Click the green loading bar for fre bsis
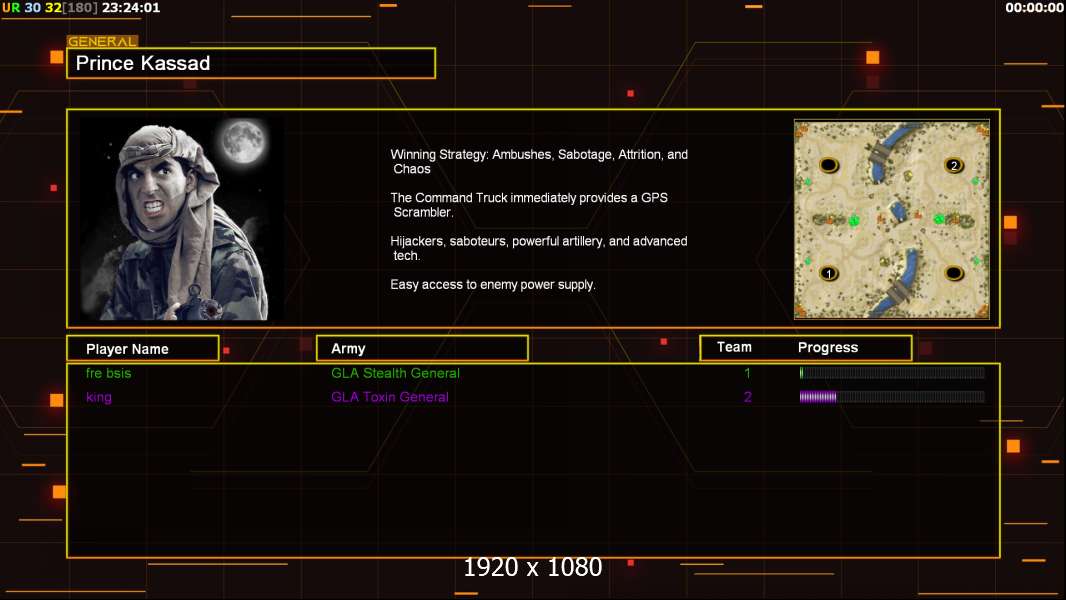 892,372
